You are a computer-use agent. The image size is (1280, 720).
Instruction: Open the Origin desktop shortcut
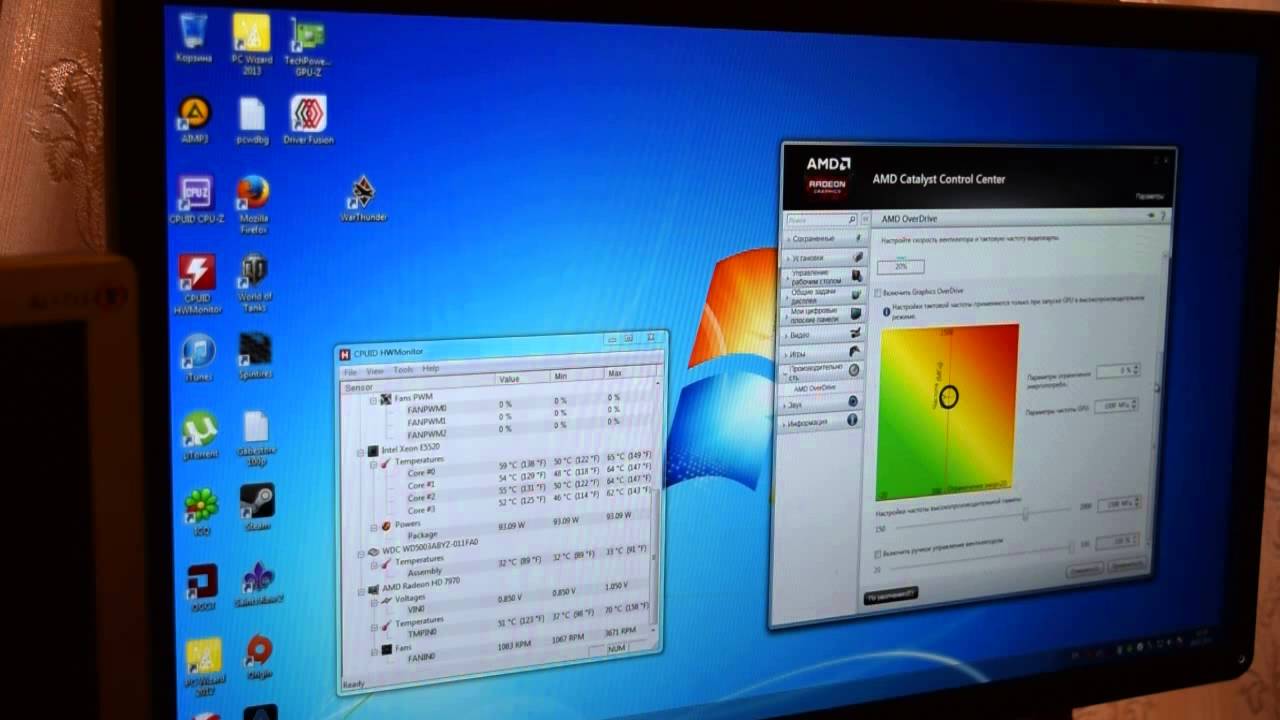click(x=260, y=657)
